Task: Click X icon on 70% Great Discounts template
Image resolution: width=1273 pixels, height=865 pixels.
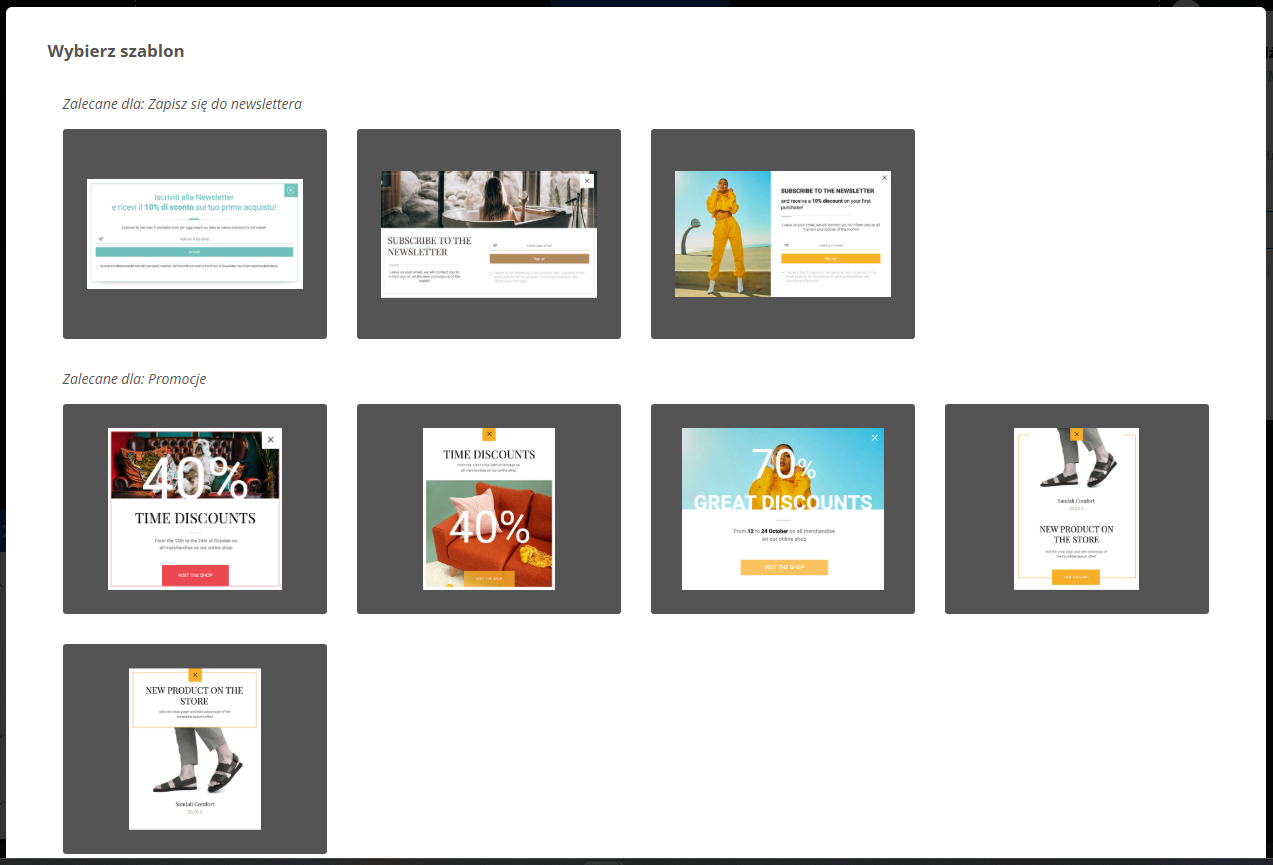Action: (x=875, y=438)
